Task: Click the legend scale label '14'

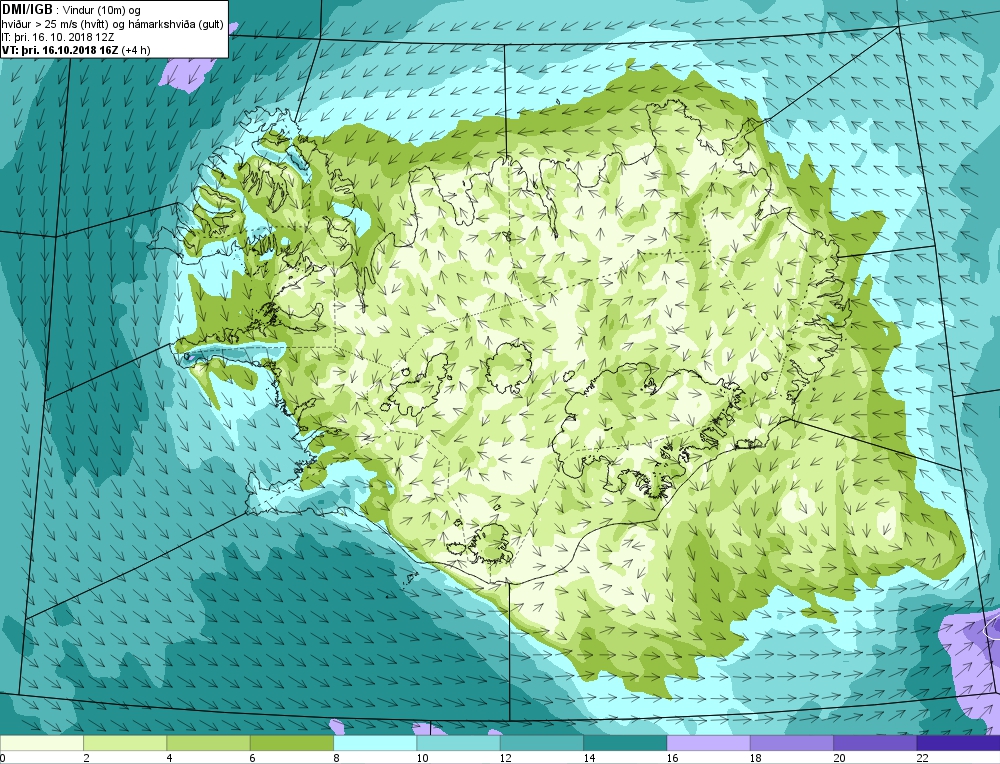Action: pyautogui.click(x=589, y=758)
